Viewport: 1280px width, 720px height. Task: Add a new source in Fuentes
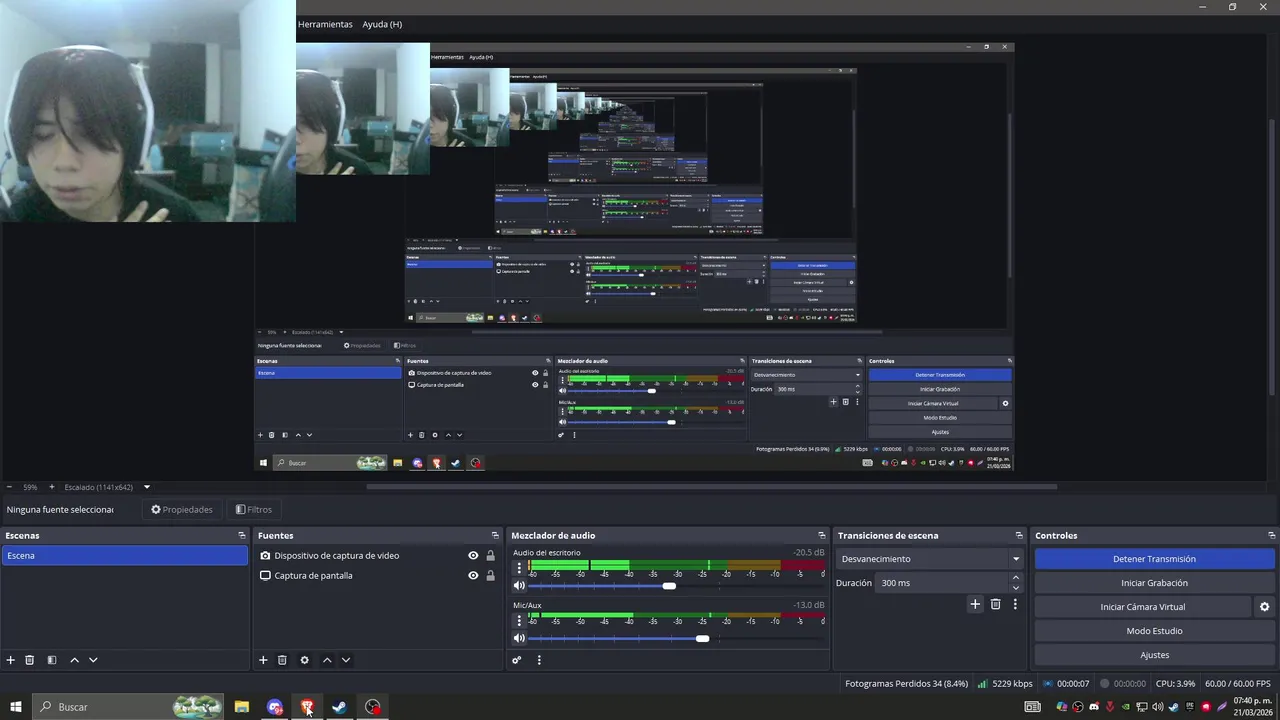point(263,660)
